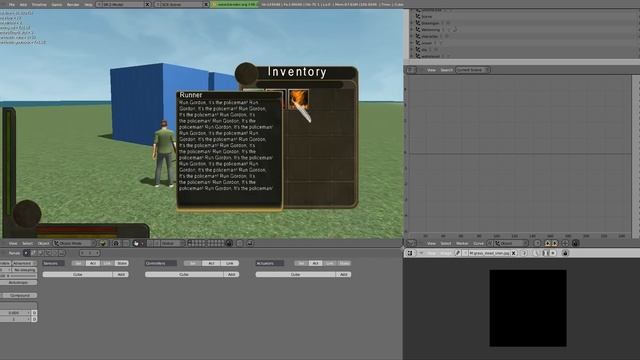Click the Cube button under Controllers
The width and height of the screenshot is (640, 360).
coord(184,274)
